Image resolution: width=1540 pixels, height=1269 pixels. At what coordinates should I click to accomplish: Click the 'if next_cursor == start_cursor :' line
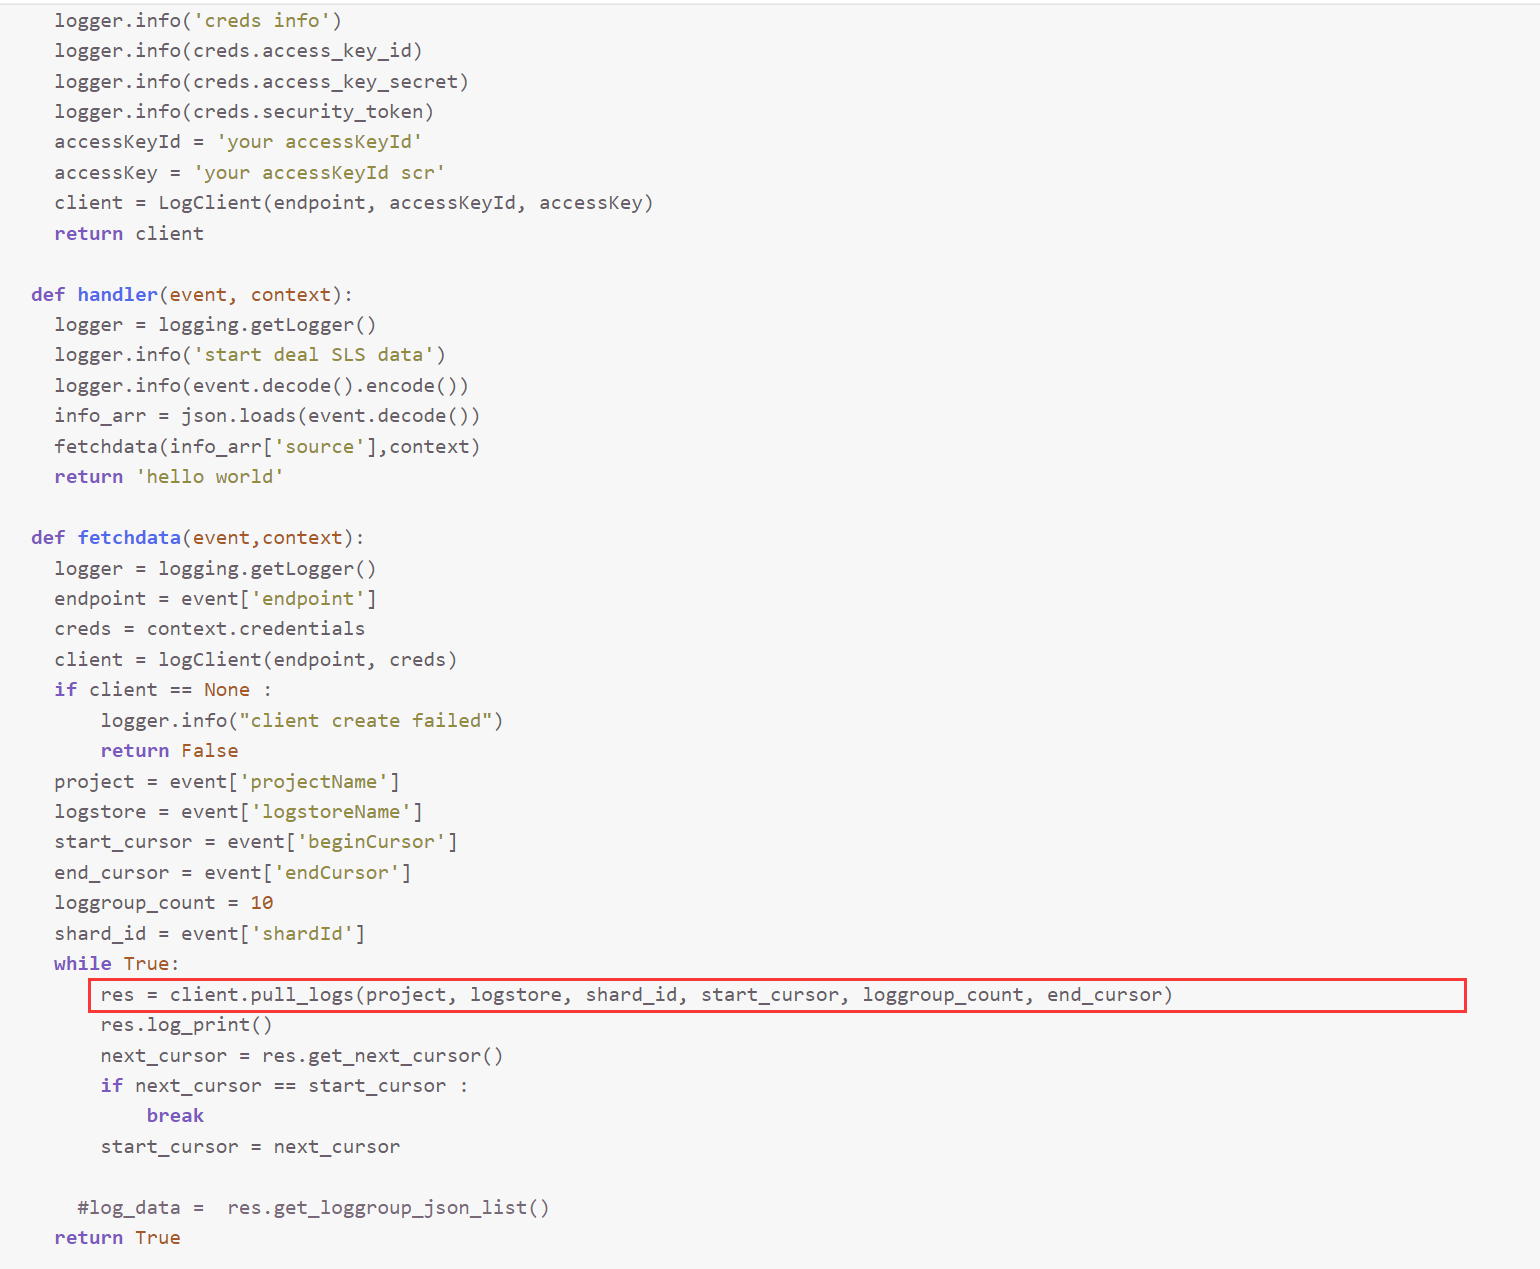coord(284,1086)
